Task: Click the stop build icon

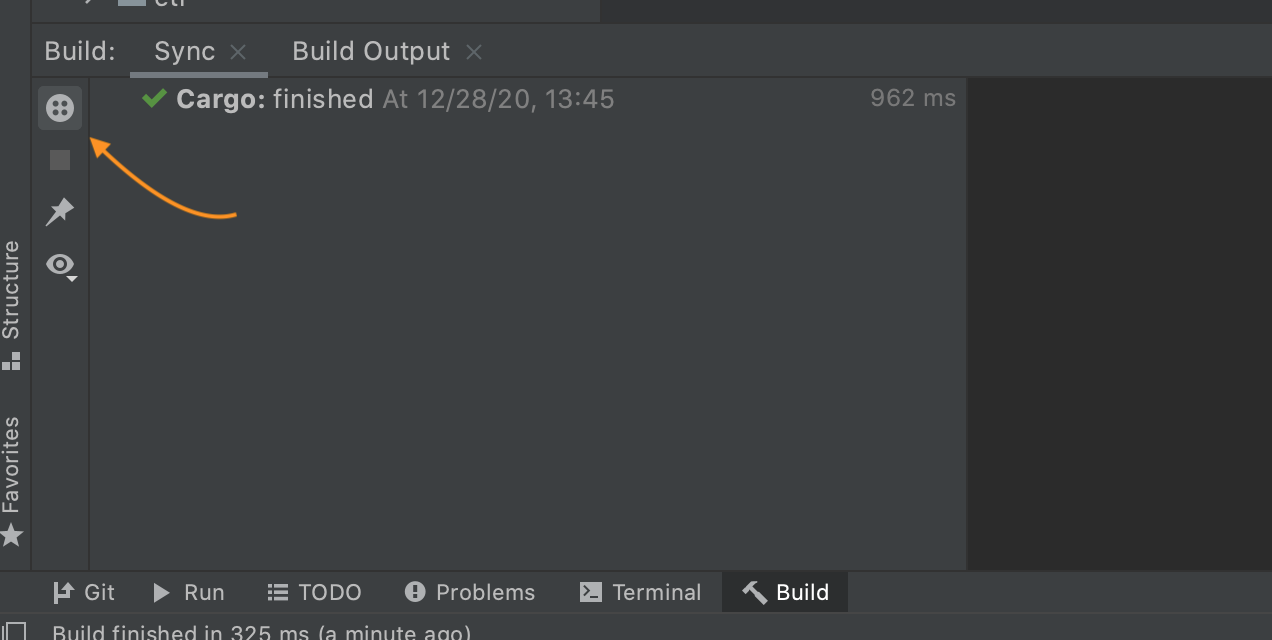Action: pos(59,159)
